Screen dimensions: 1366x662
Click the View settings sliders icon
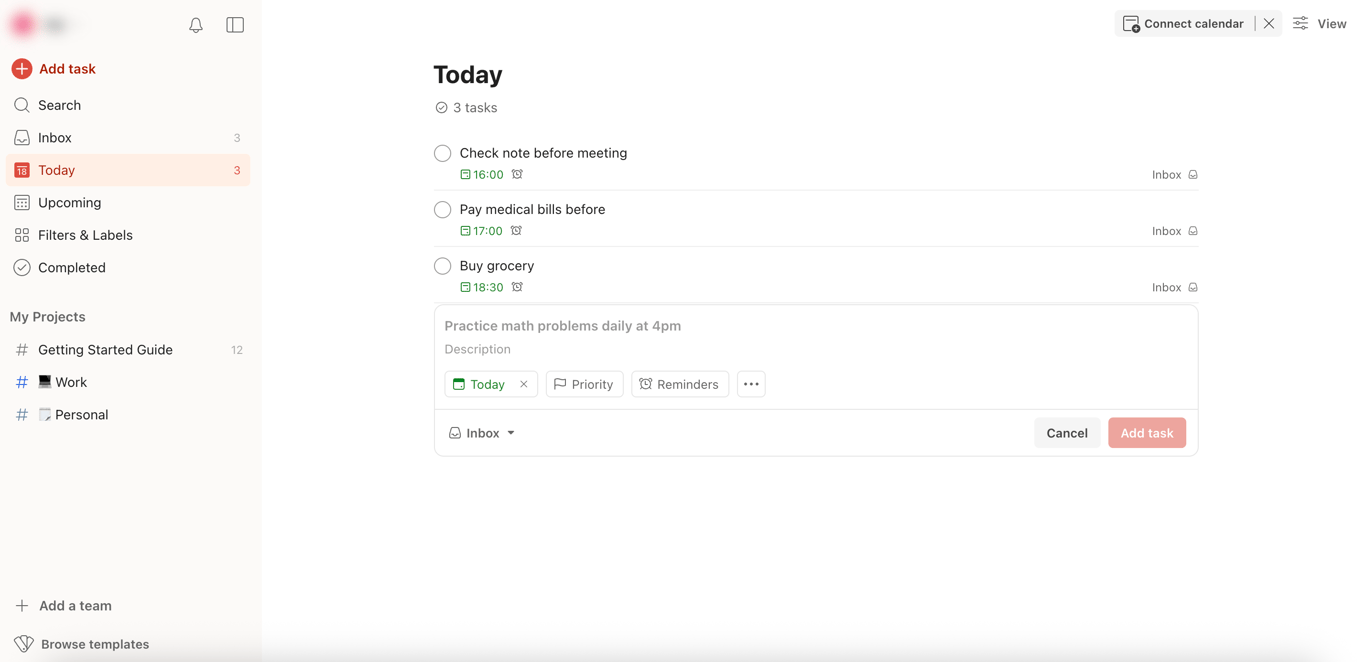click(1300, 24)
